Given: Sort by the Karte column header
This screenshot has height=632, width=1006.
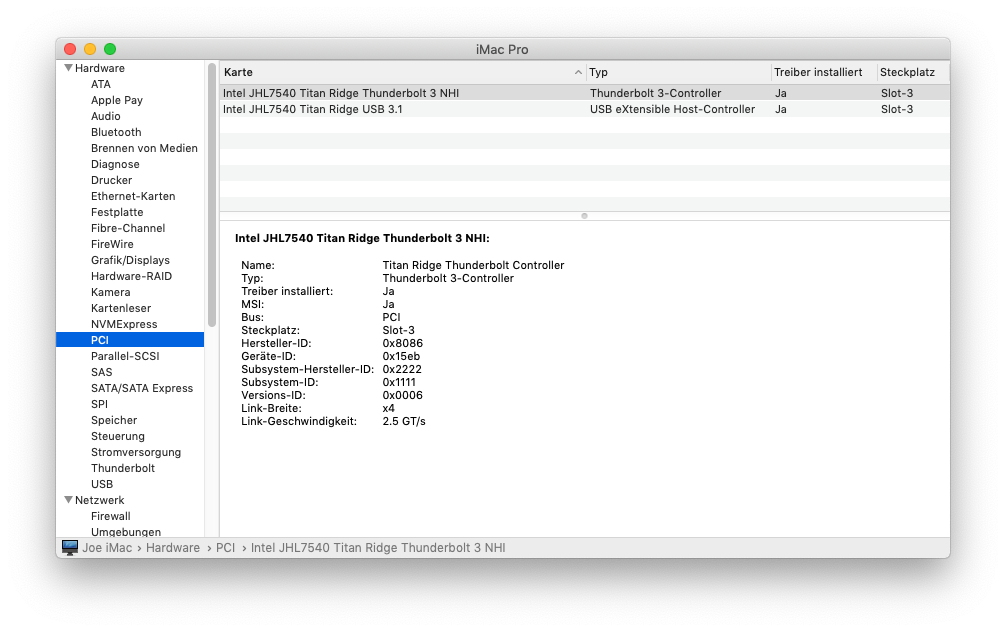Looking at the screenshot, I should [403, 73].
